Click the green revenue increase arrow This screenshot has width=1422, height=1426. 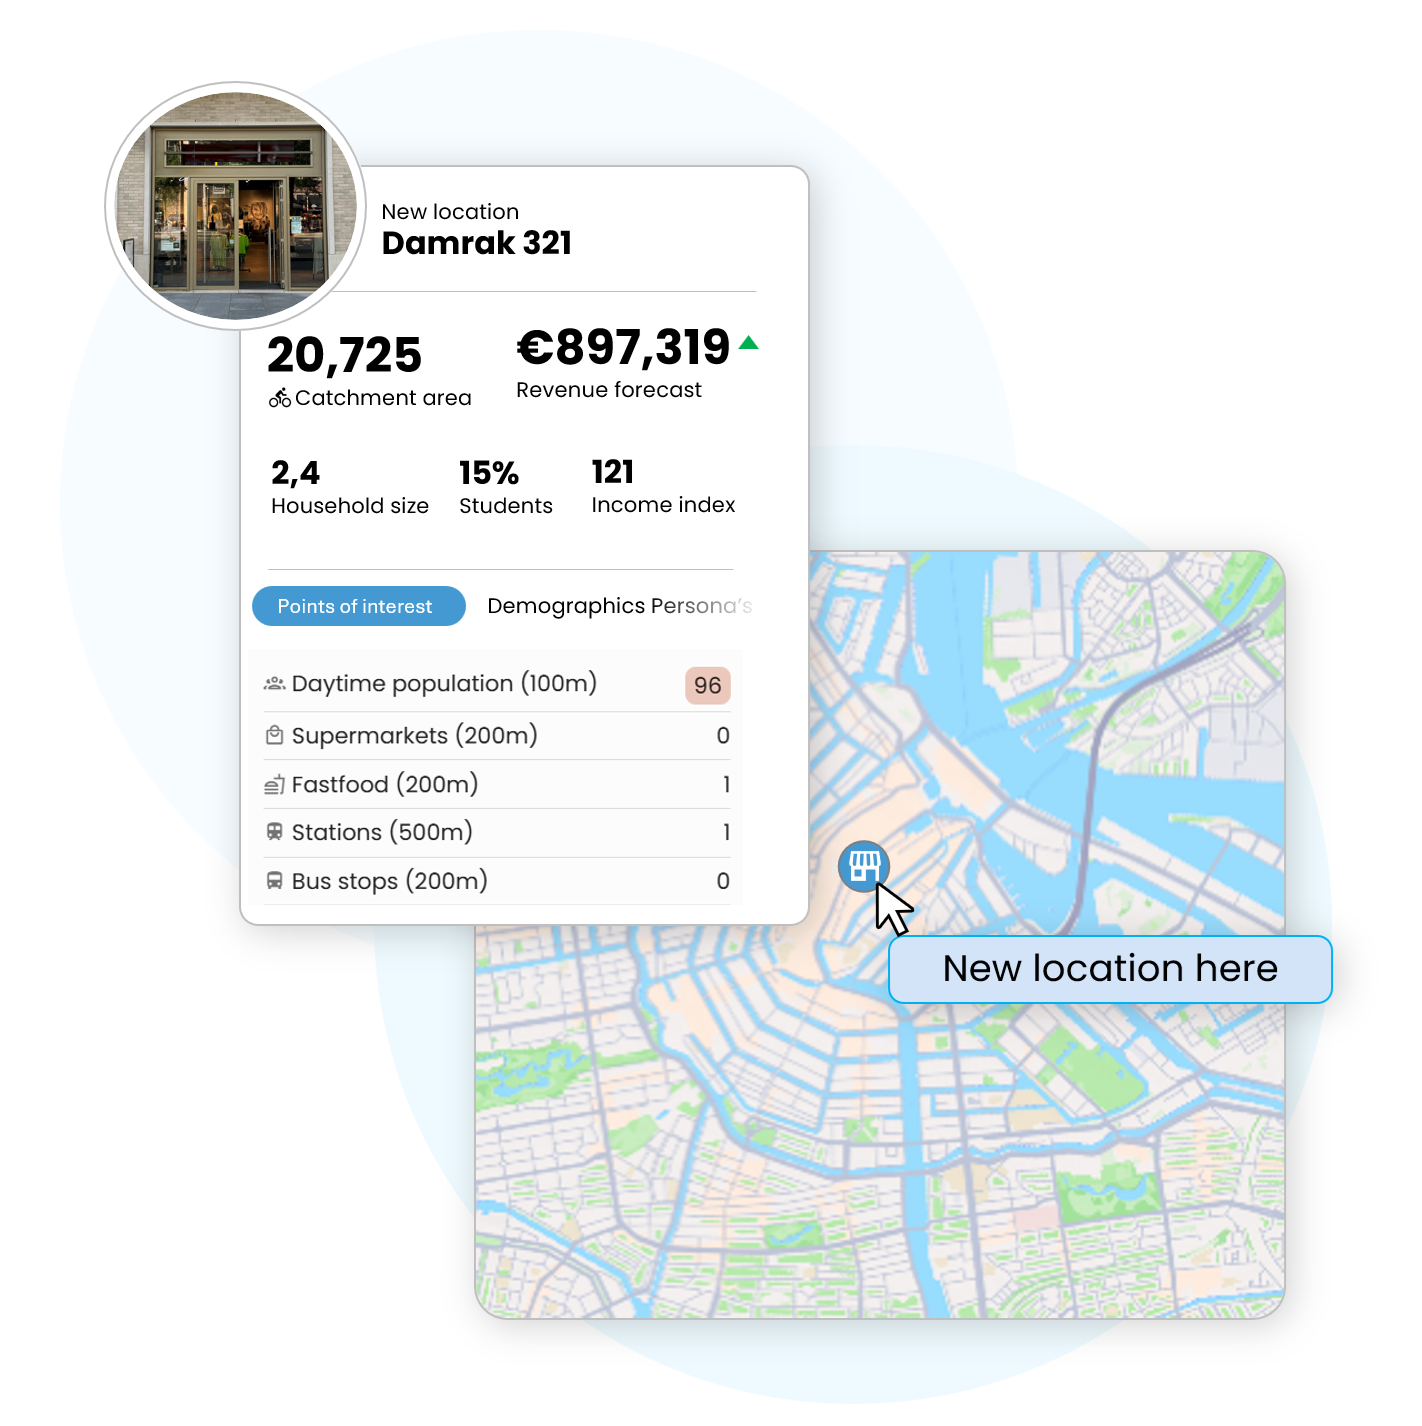[x=750, y=344]
